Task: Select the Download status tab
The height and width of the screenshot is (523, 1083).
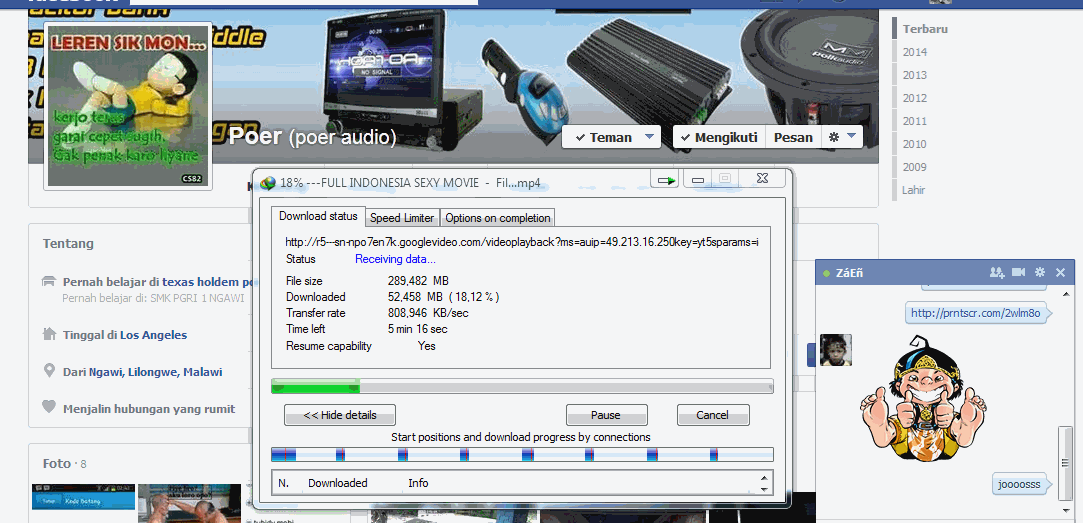Action: tap(318, 216)
